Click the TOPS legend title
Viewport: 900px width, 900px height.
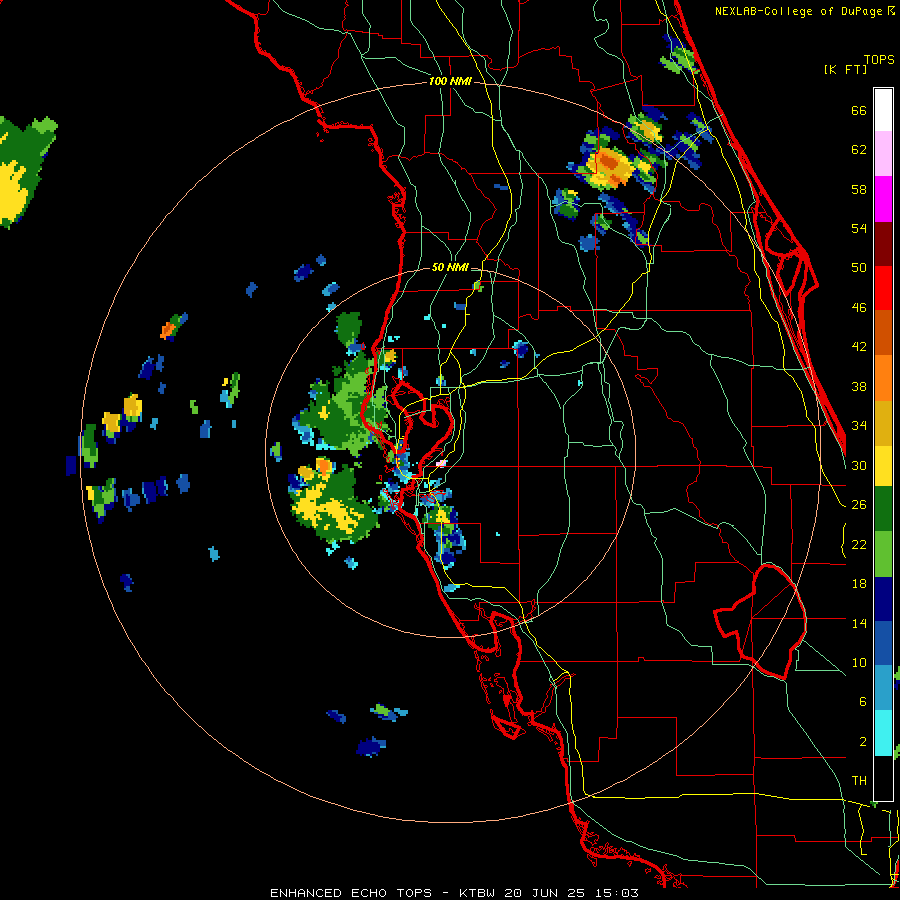tap(879, 59)
